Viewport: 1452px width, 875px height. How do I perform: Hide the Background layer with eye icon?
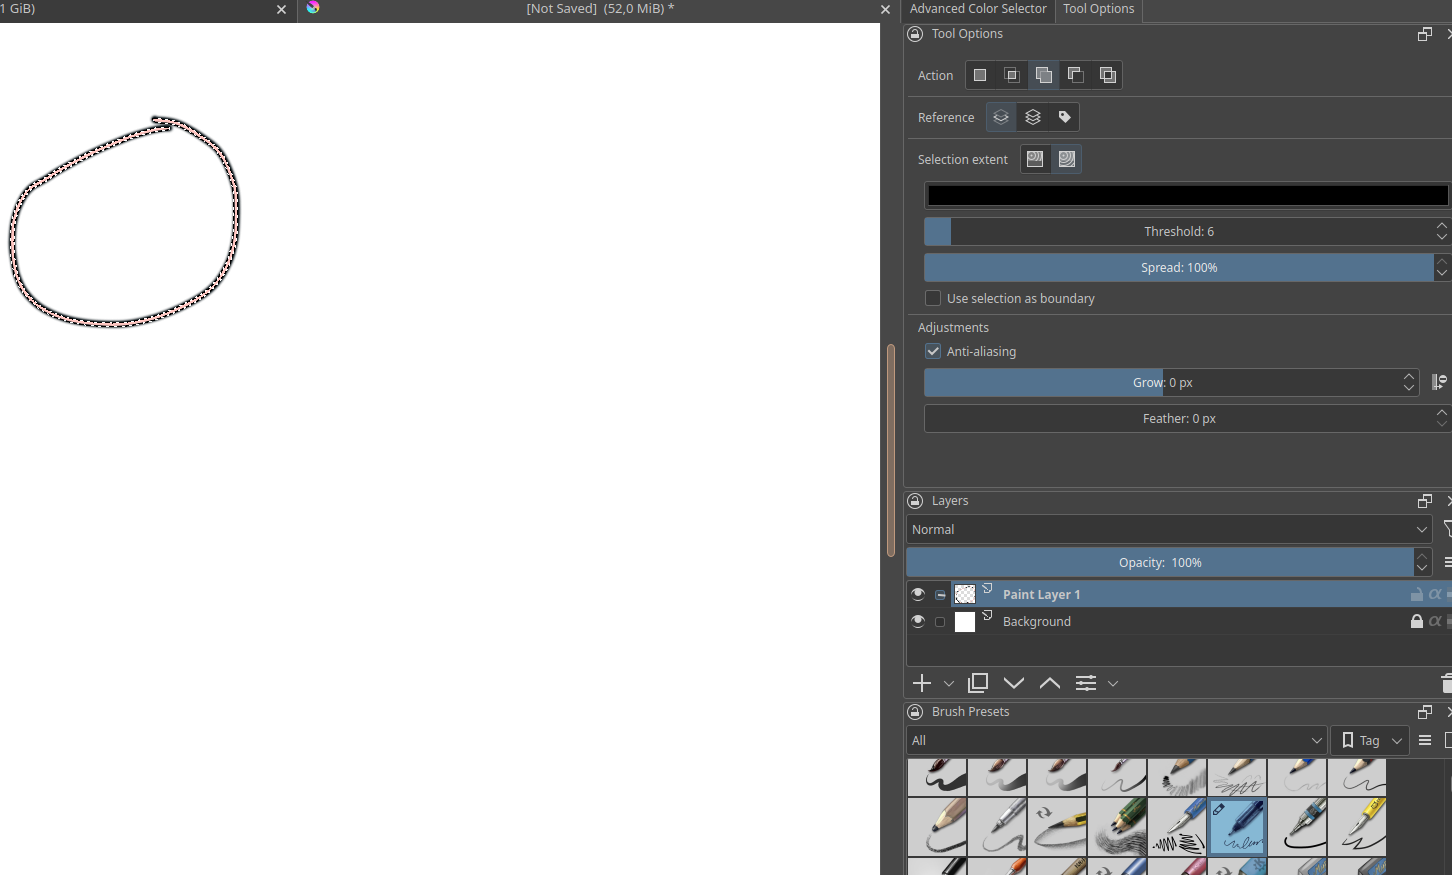918,621
